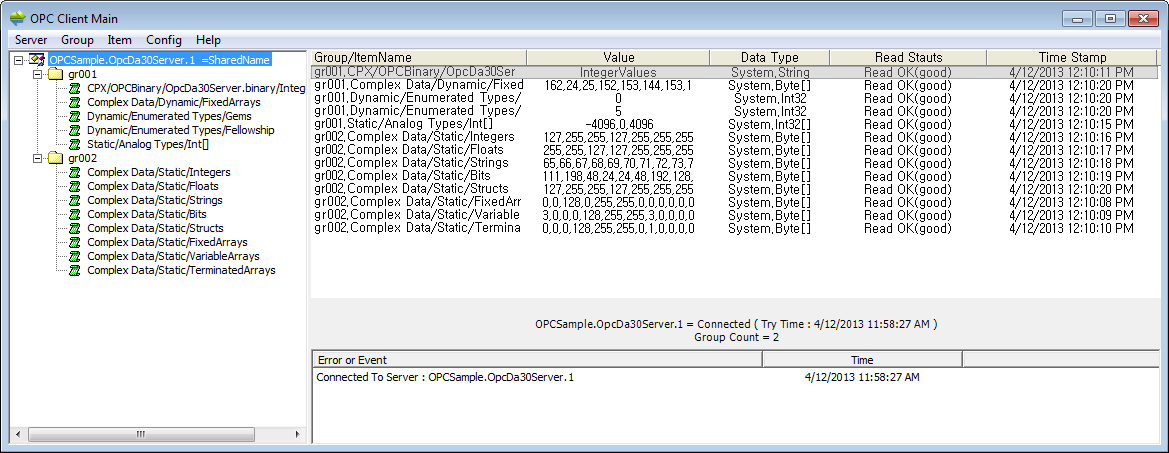
Task: Select the gr002 Complex Data/Static/Strings row
Action: [415, 163]
